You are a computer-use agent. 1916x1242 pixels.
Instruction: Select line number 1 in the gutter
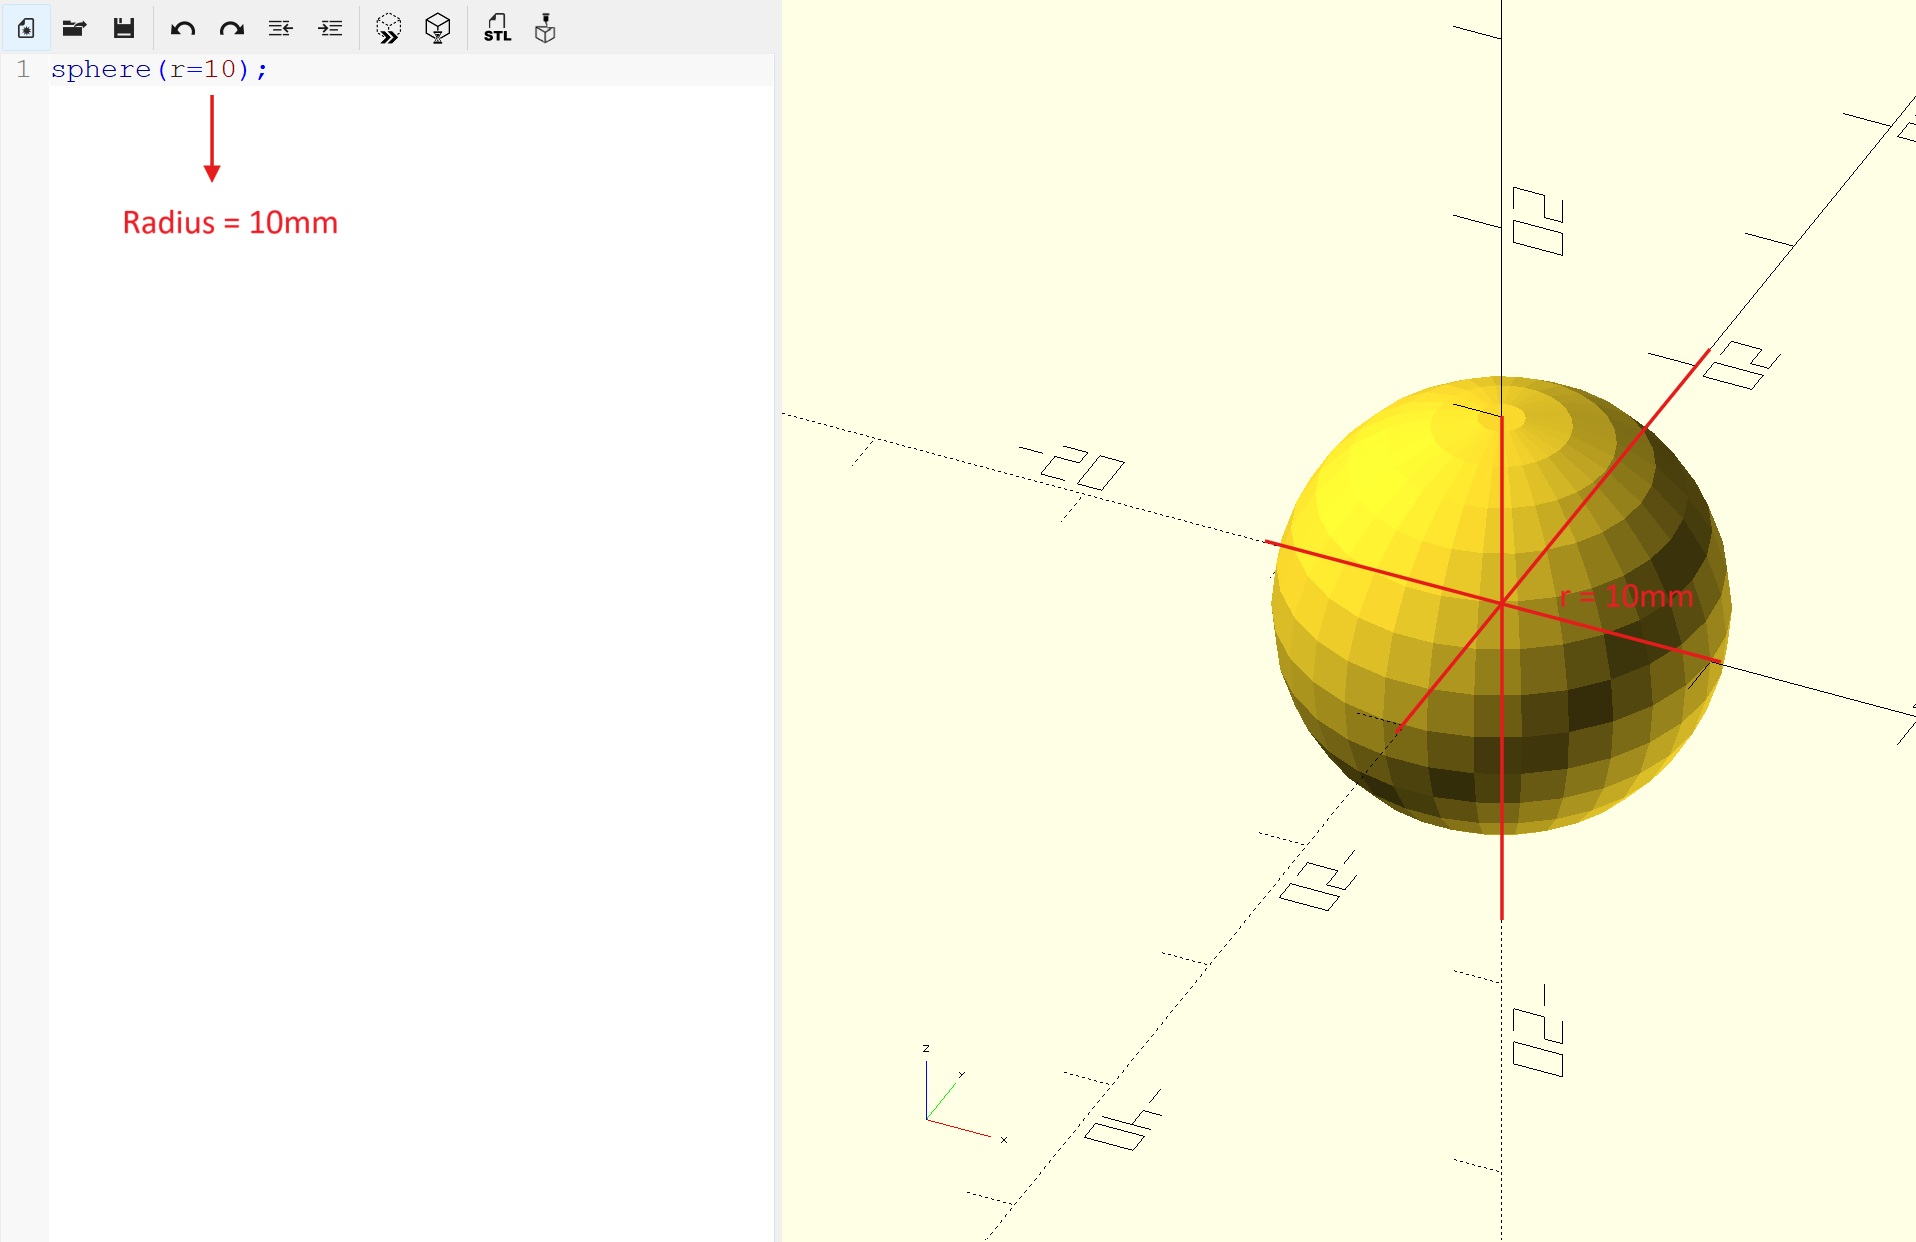23,69
